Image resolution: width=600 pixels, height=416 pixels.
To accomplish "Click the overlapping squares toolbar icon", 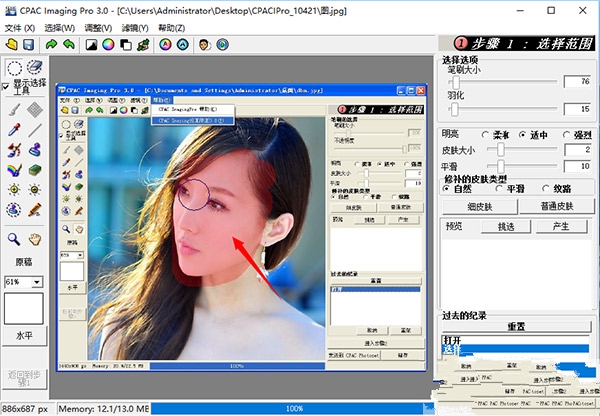I will point(126,45).
